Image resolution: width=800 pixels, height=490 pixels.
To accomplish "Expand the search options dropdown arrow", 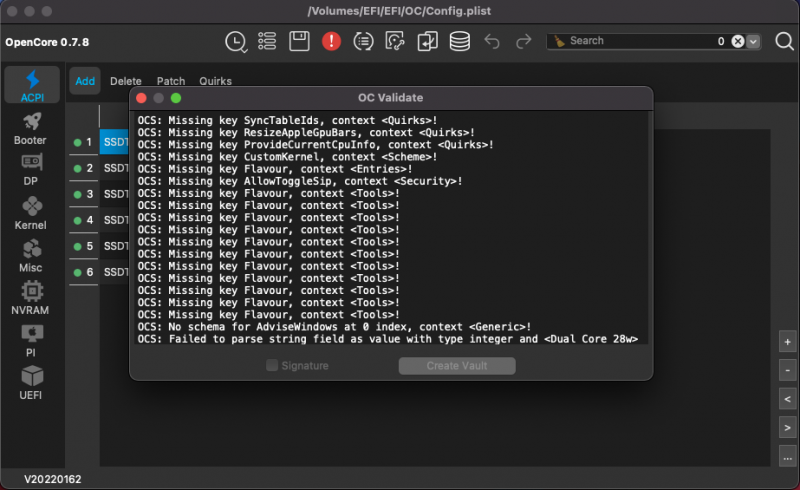I will pos(754,41).
